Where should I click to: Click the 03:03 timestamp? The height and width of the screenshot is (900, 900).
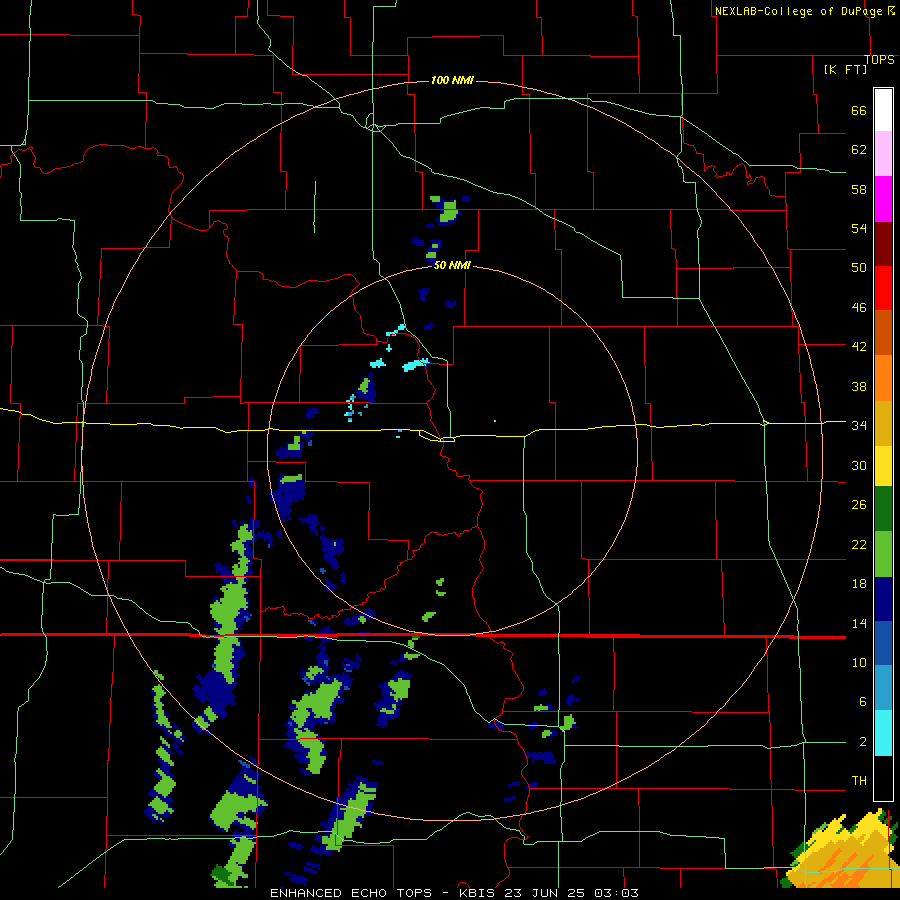[616, 893]
